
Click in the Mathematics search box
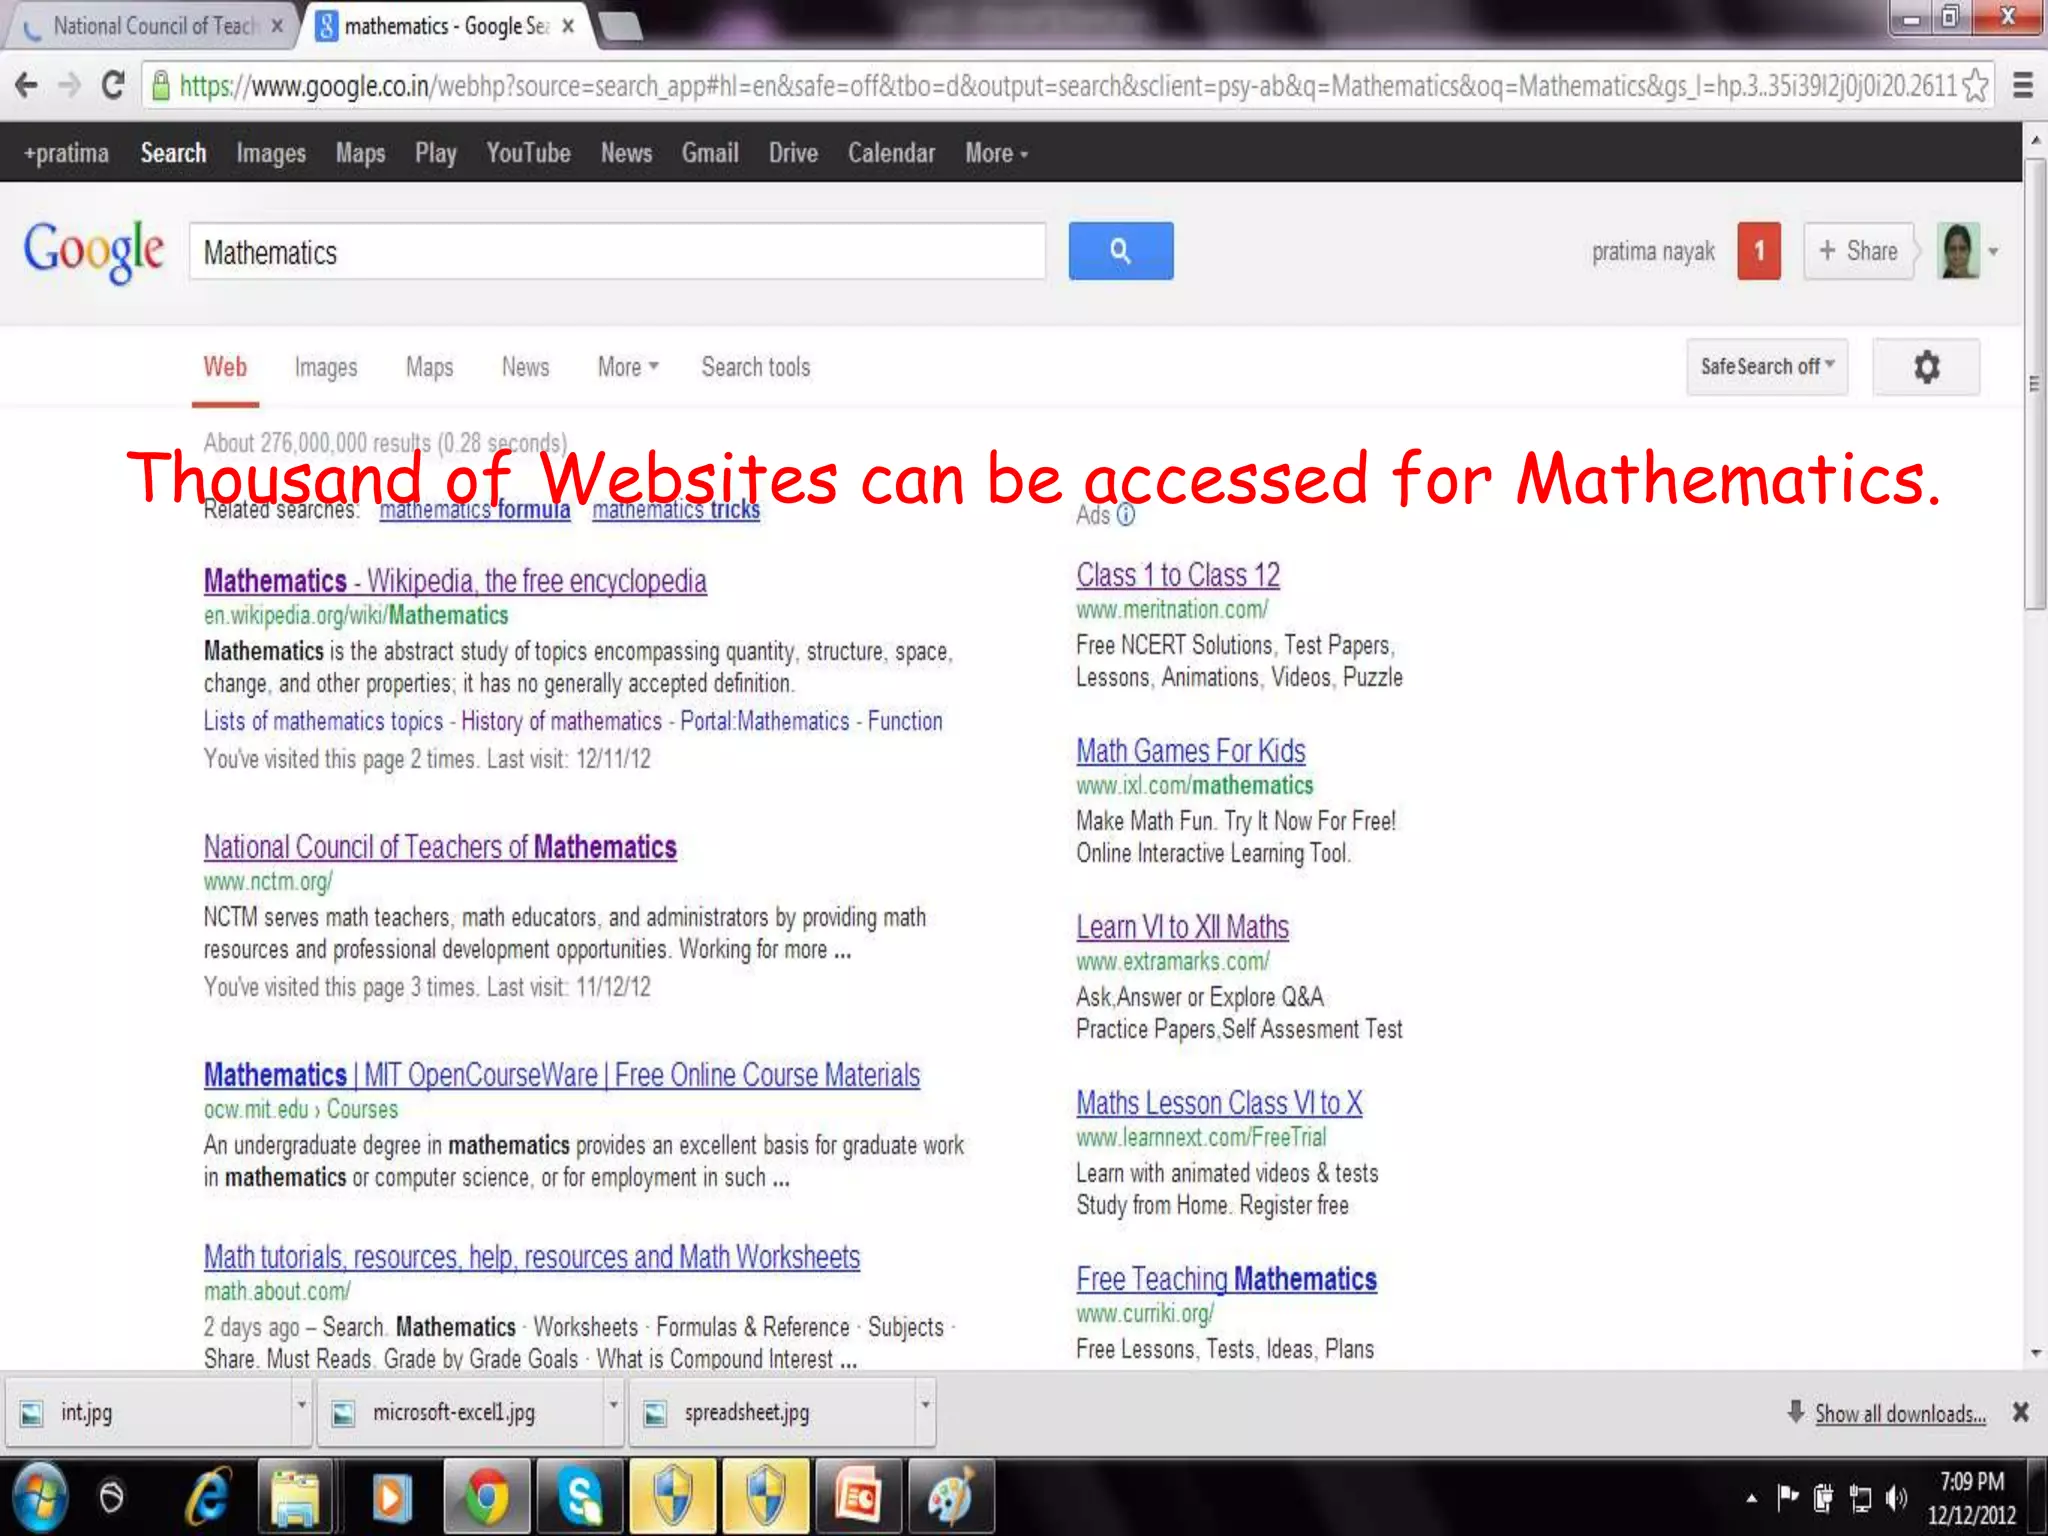617,252
